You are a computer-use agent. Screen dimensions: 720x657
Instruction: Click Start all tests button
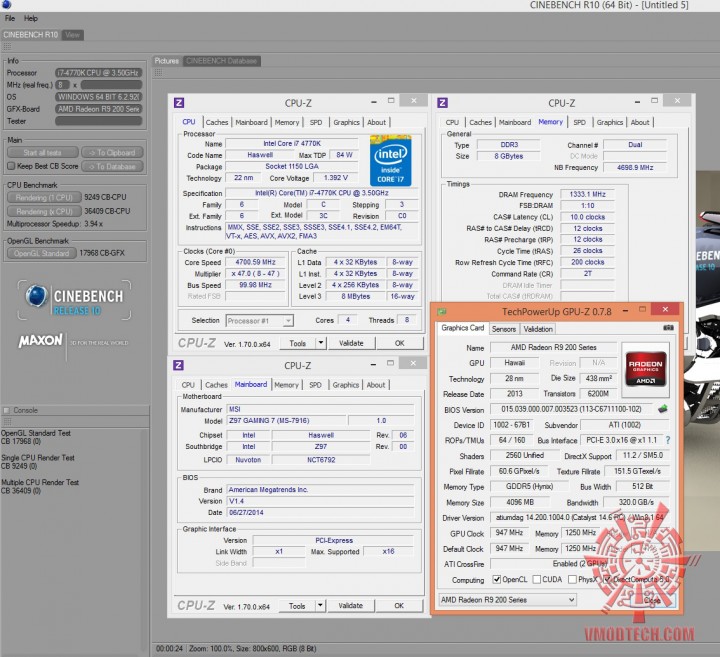(x=43, y=152)
